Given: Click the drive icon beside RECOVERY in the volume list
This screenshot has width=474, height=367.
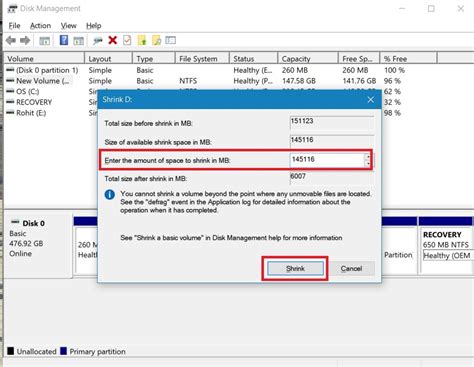Looking at the screenshot, I should pos(10,102).
